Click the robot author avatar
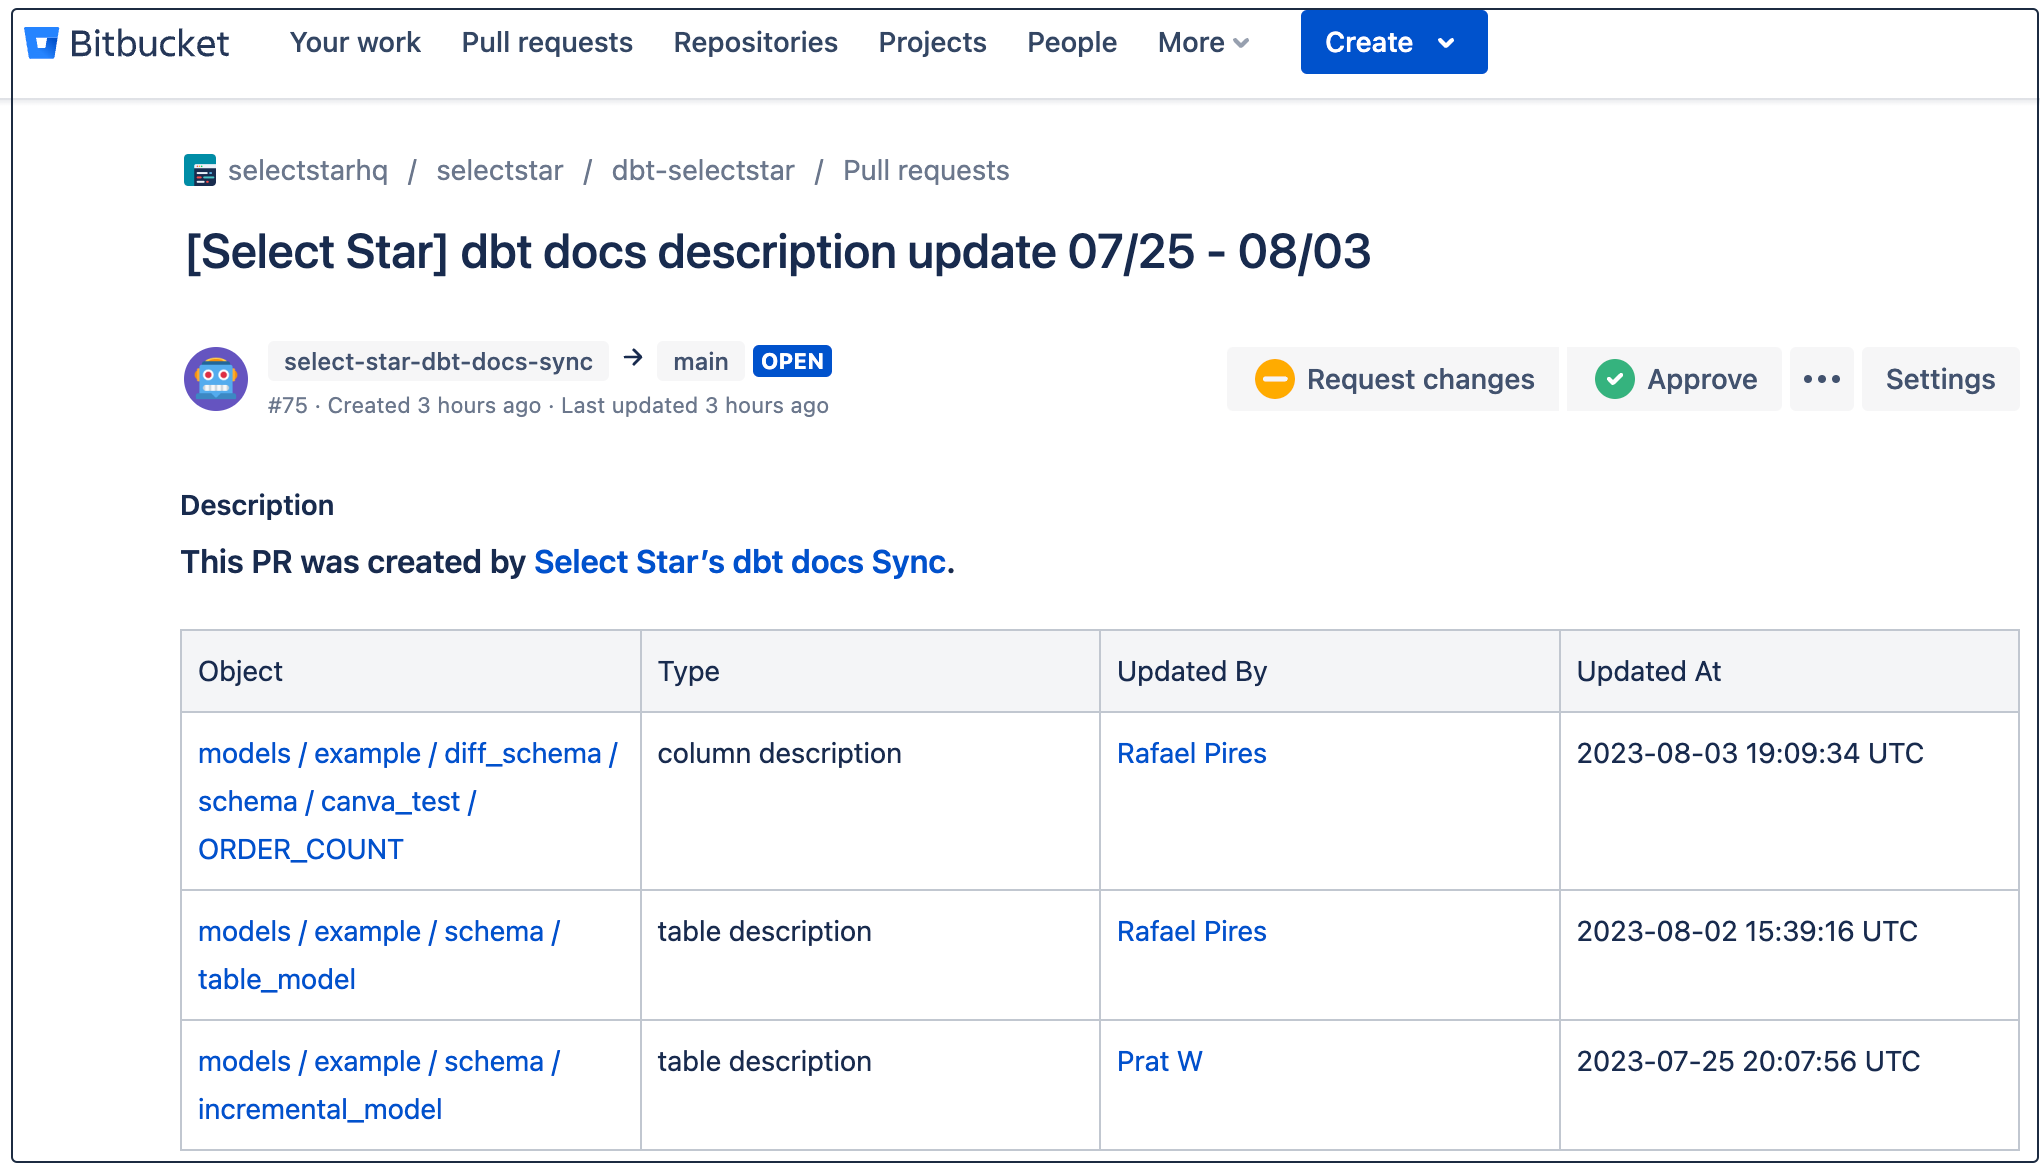 point(216,380)
